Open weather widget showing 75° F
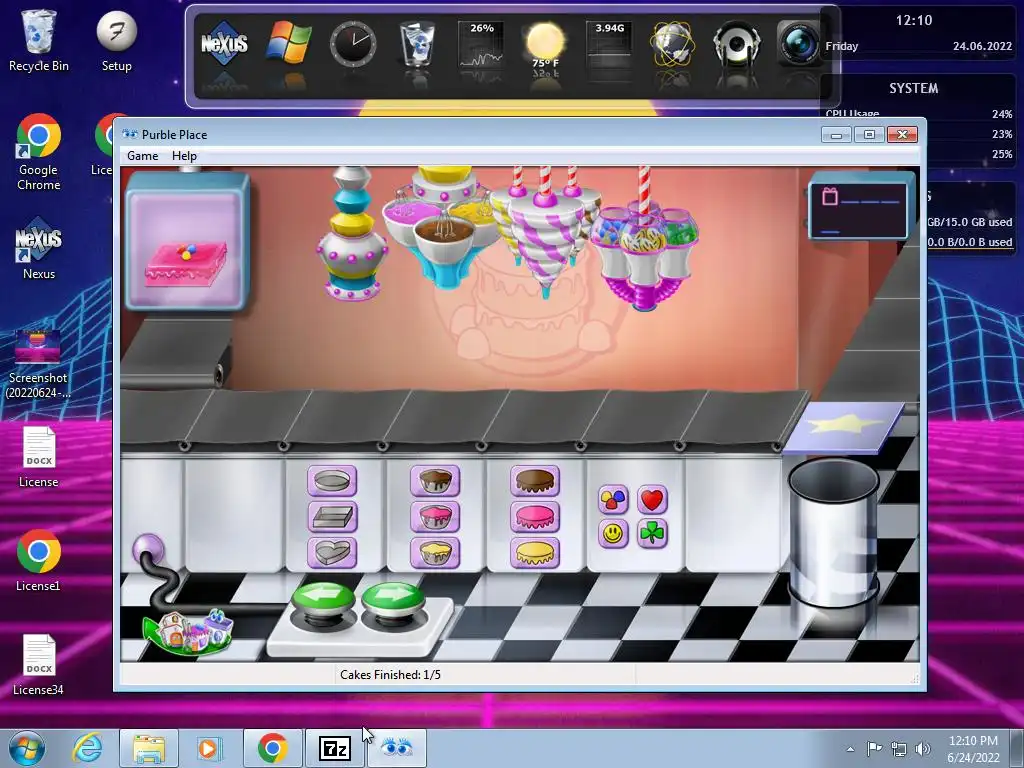The height and width of the screenshot is (768, 1024). (x=545, y=45)
